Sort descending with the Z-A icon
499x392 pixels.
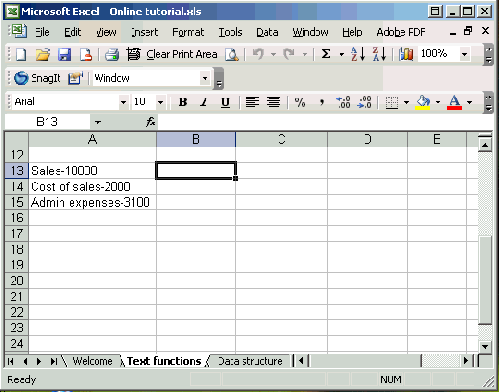pos(379,54)
